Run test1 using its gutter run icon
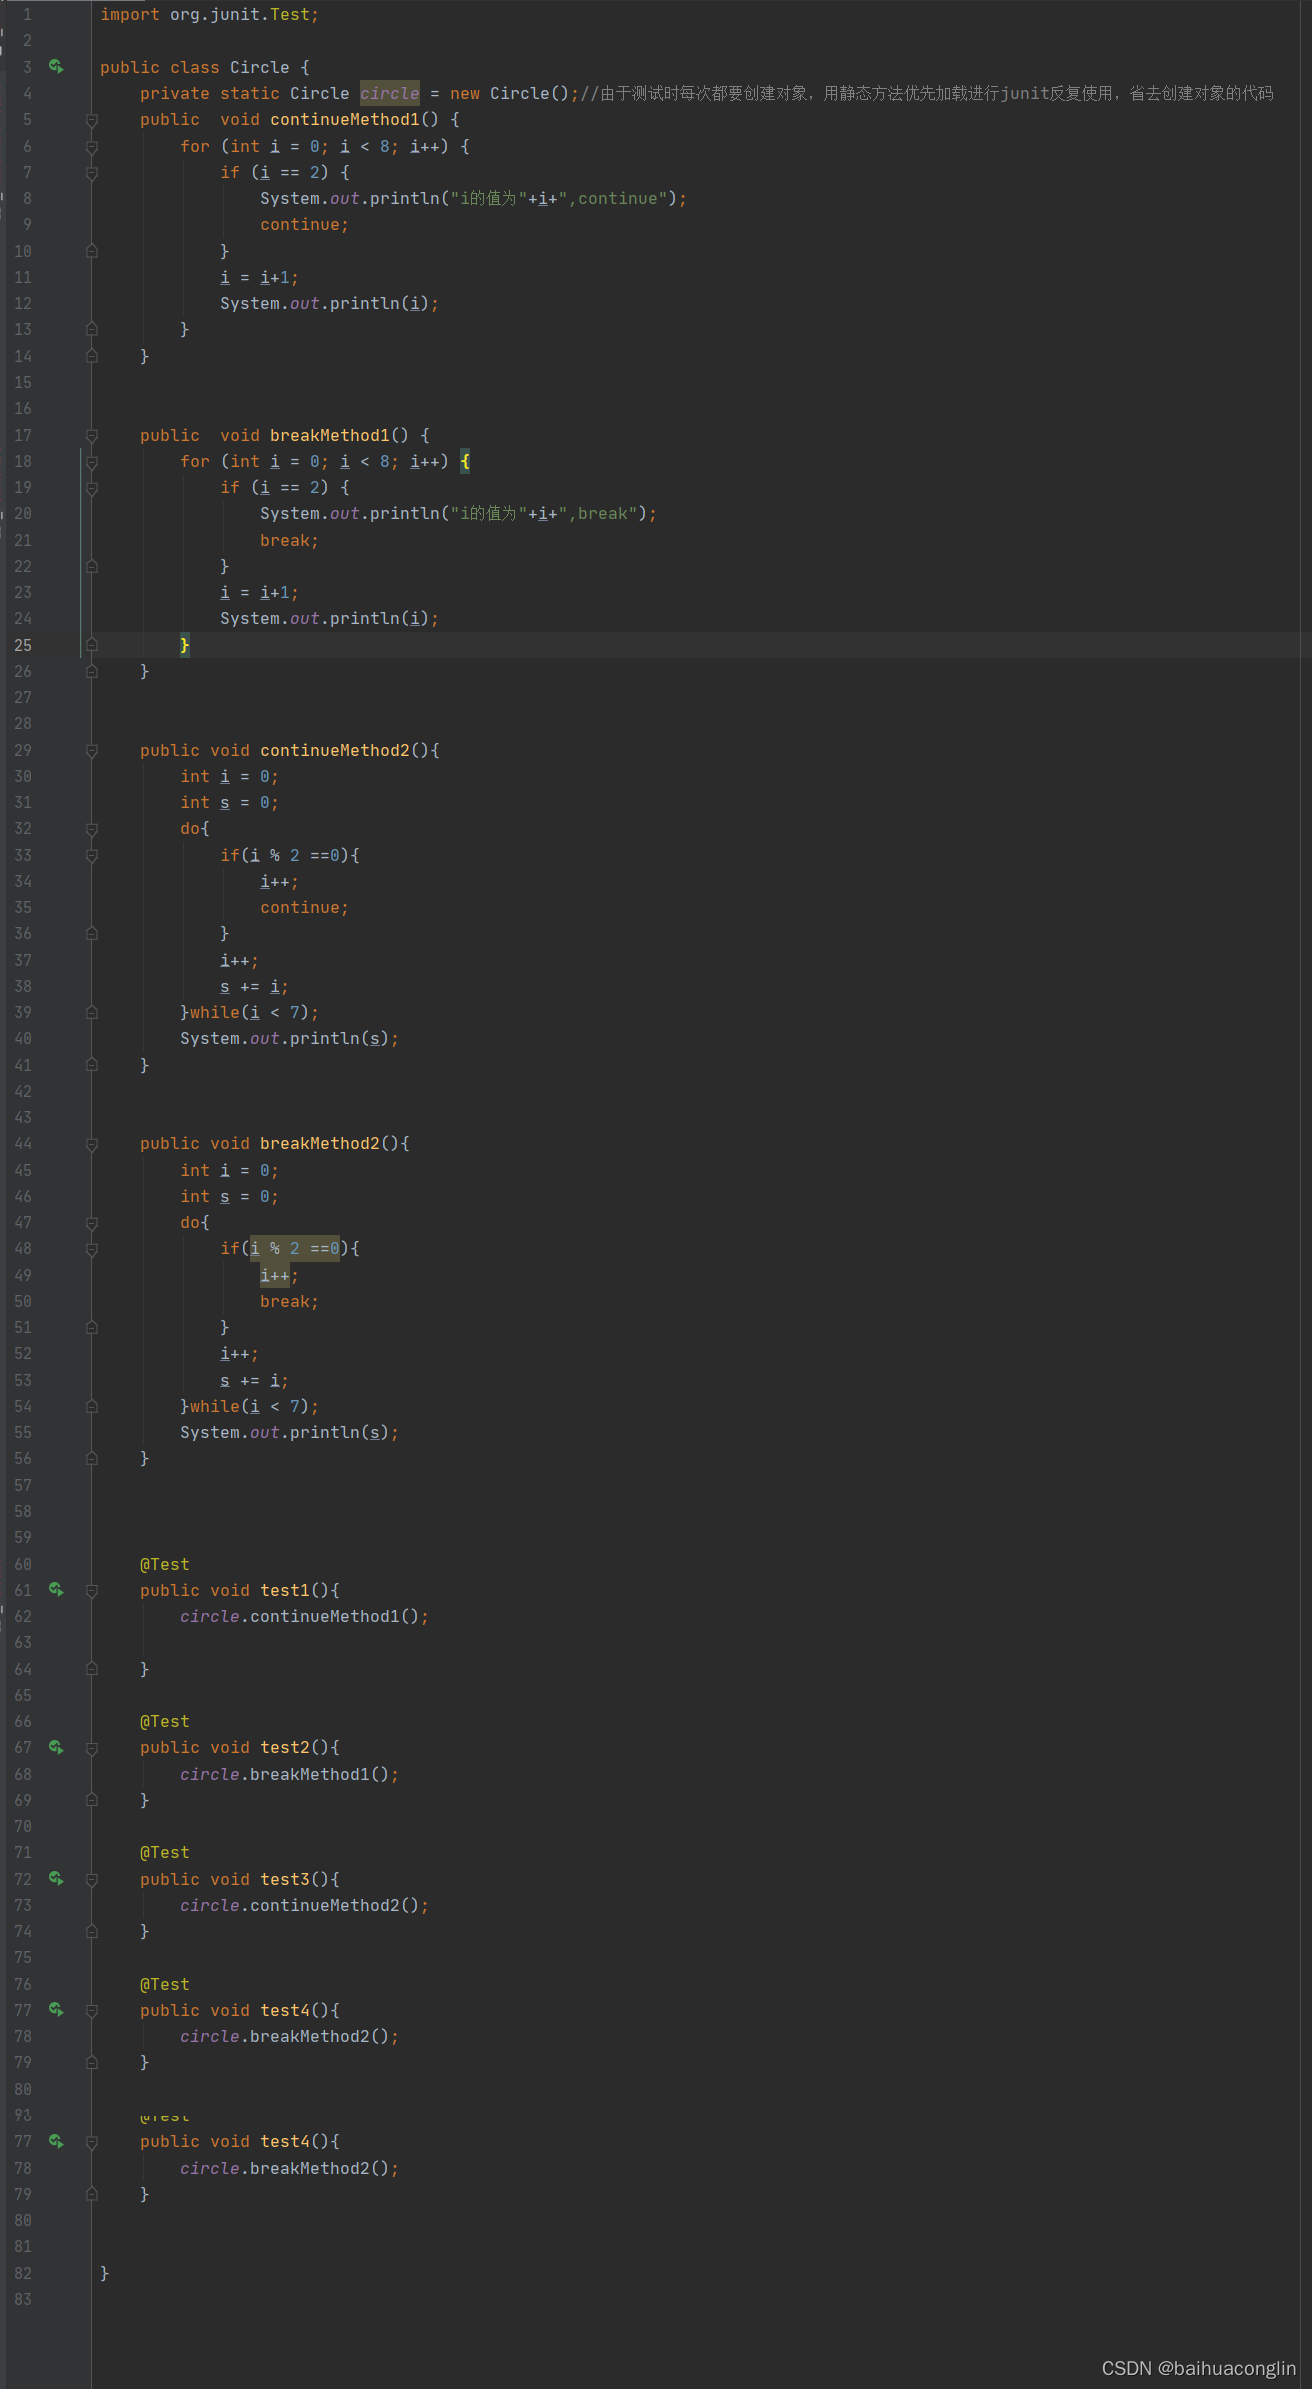Viewport: 1312px width, 2389px height. coord(57,1590)
